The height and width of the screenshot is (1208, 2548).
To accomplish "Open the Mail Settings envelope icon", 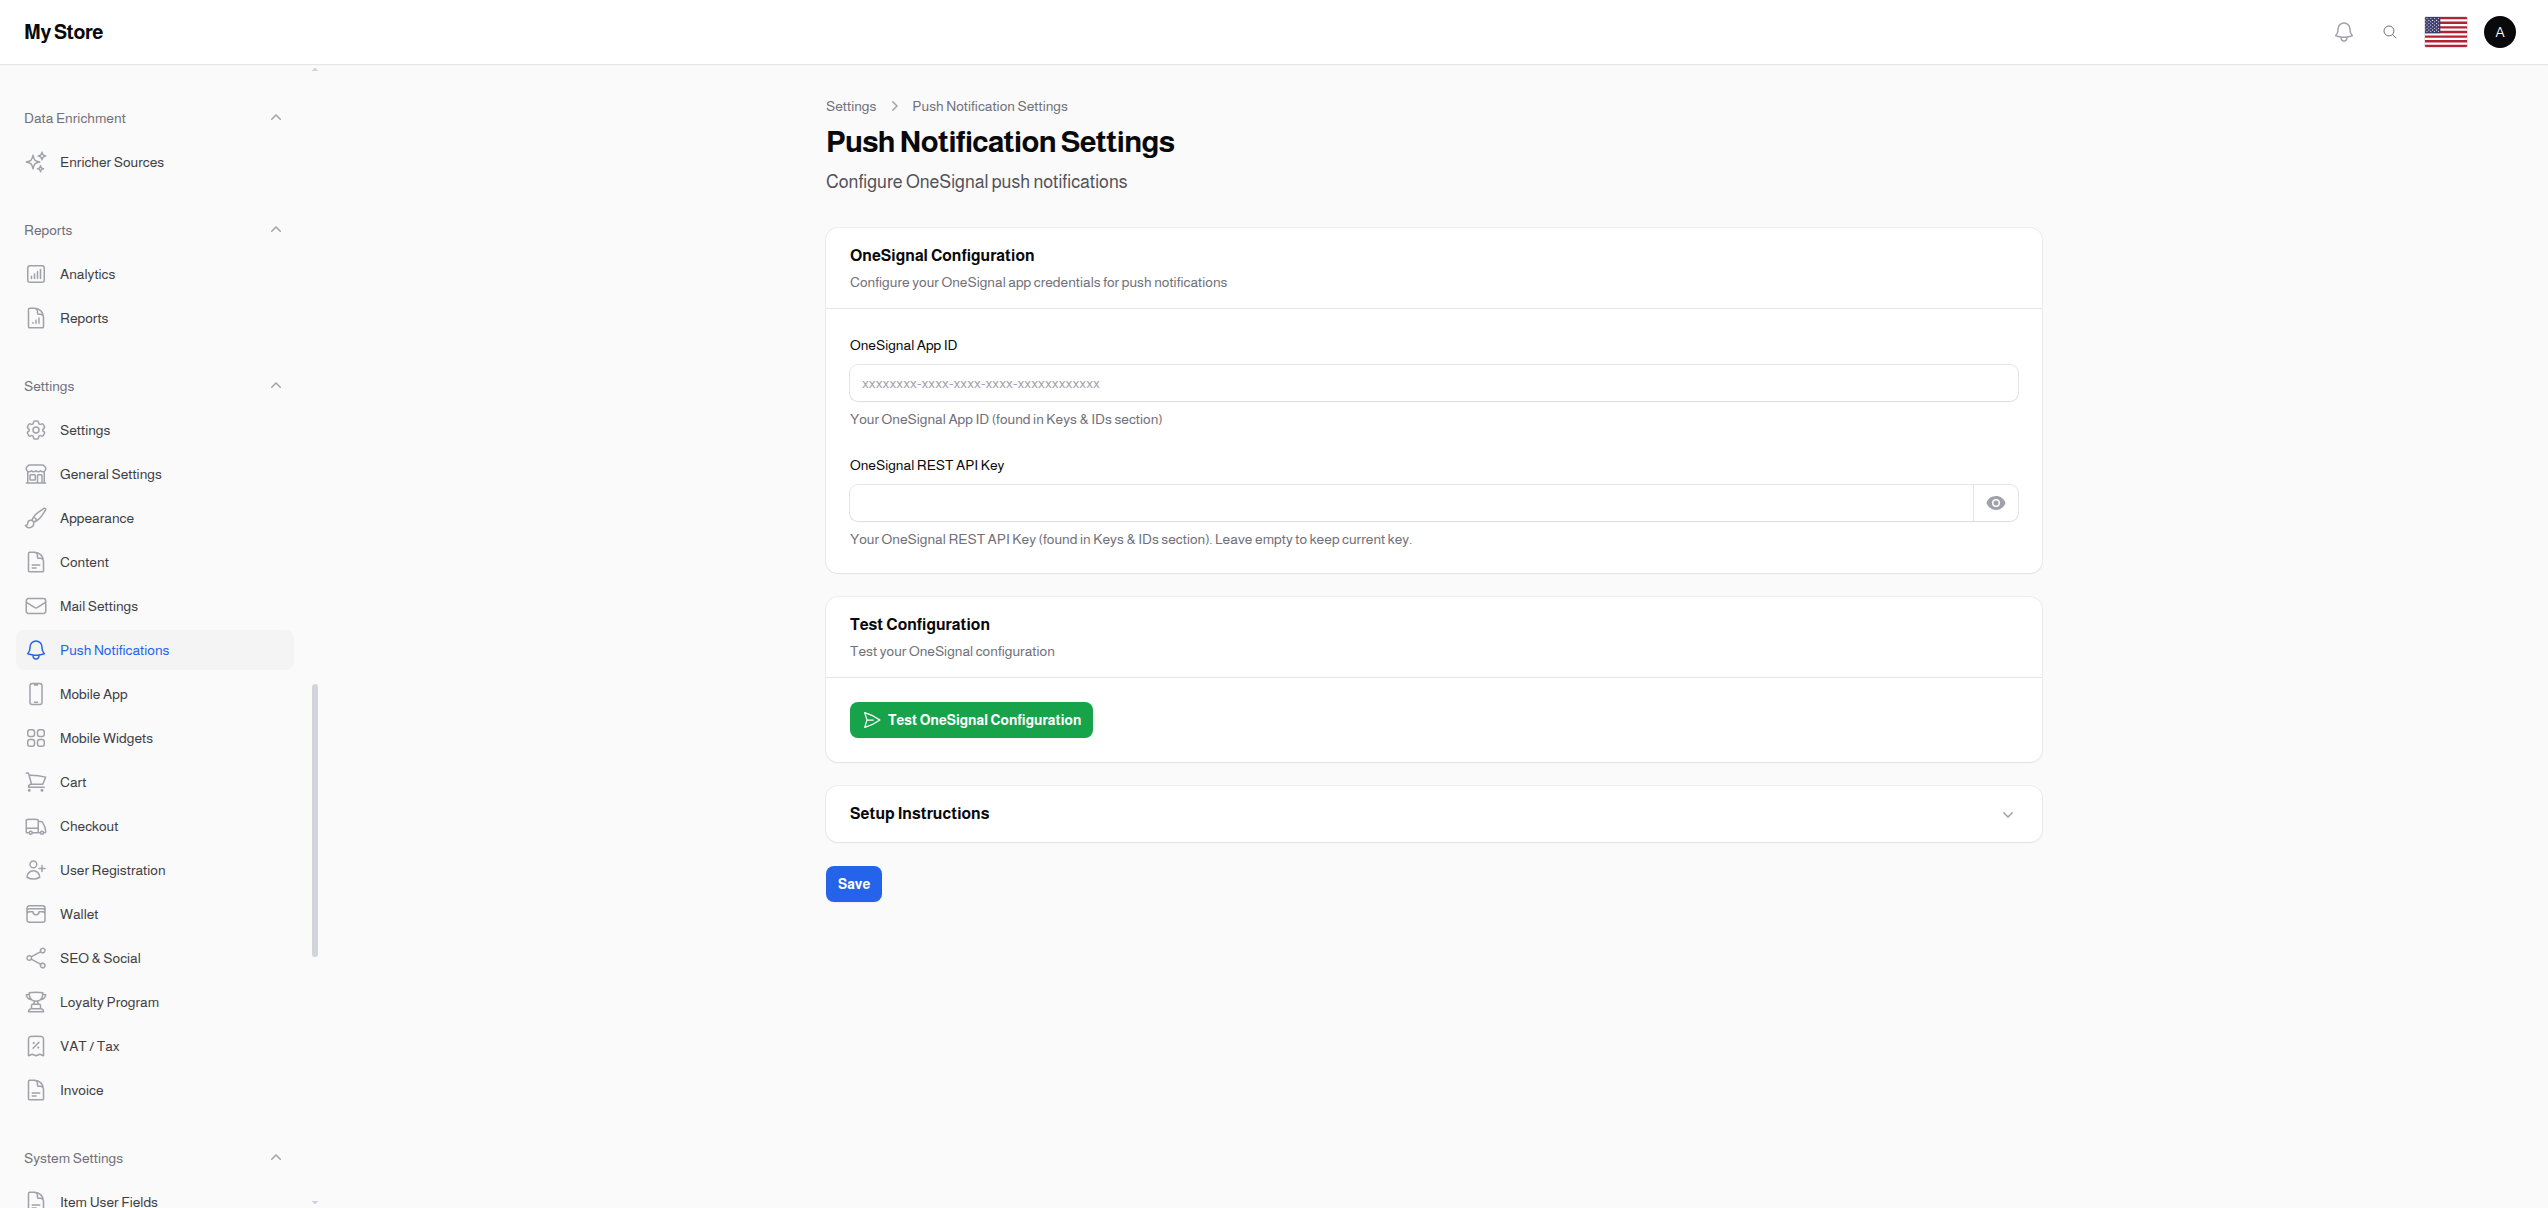I will (36, 605).
